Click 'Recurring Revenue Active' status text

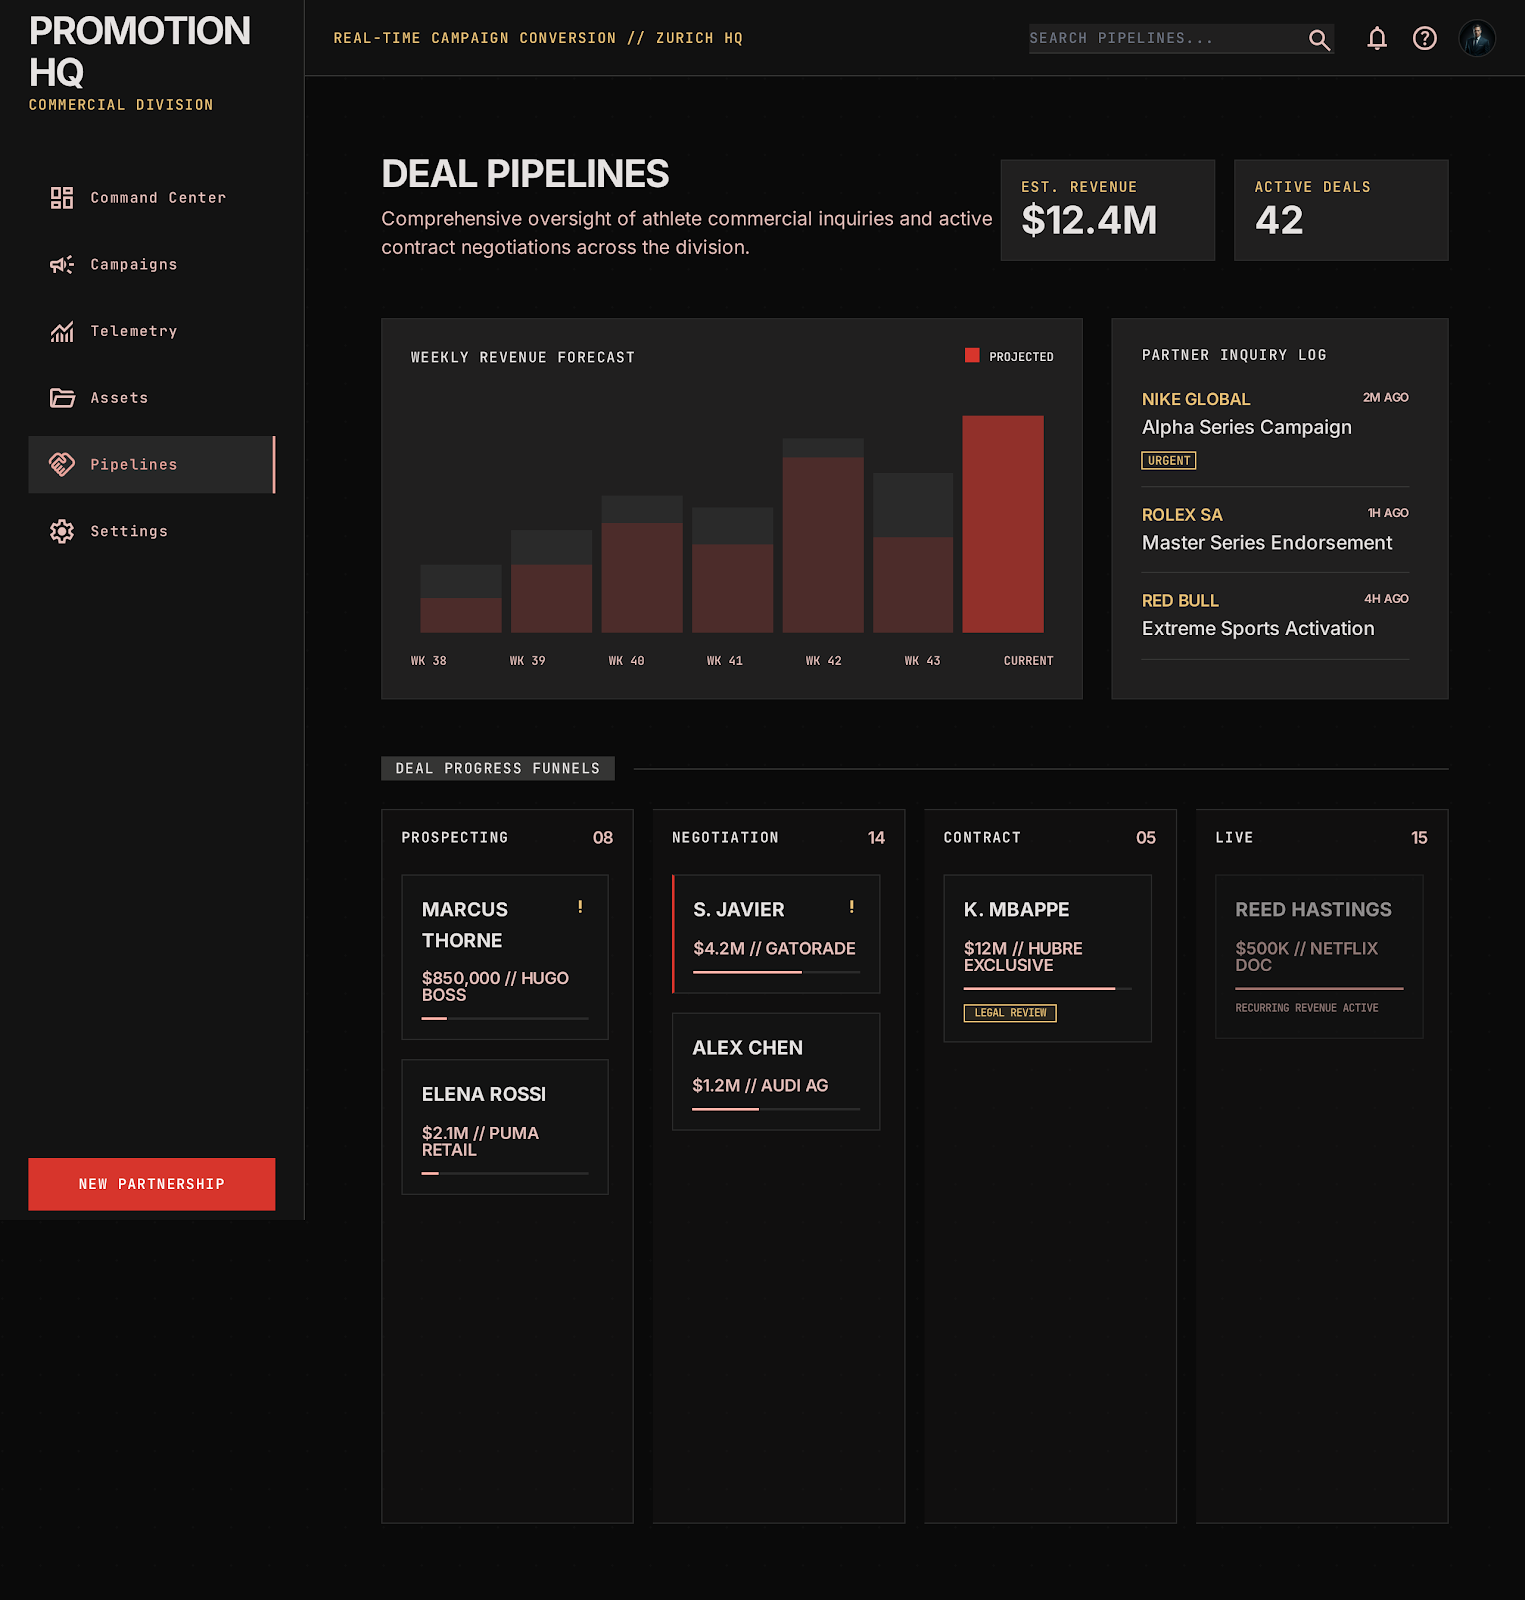1307,1008
